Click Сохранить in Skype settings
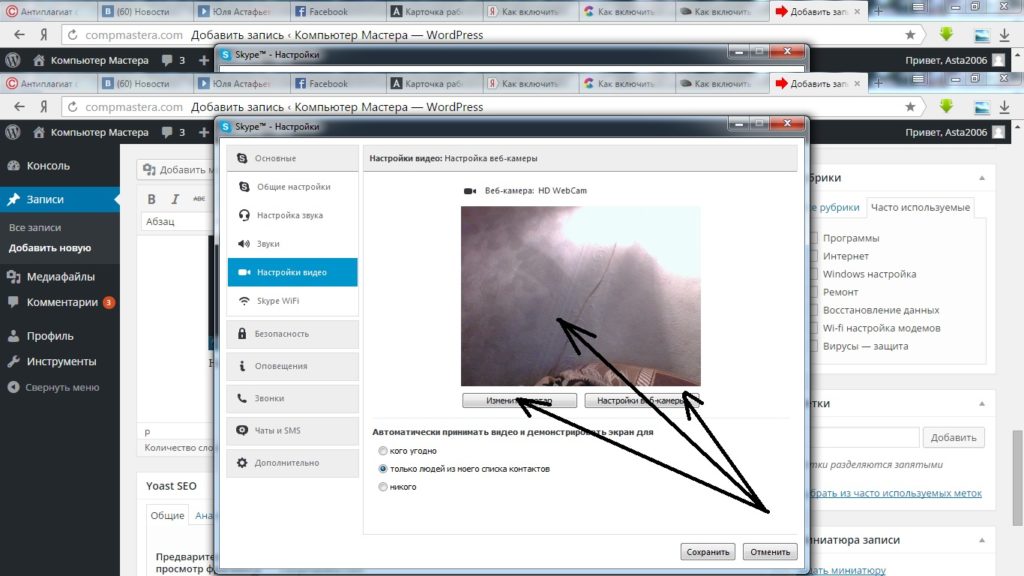This screenshot has height=576, width=1024. (x=707, y=552)
